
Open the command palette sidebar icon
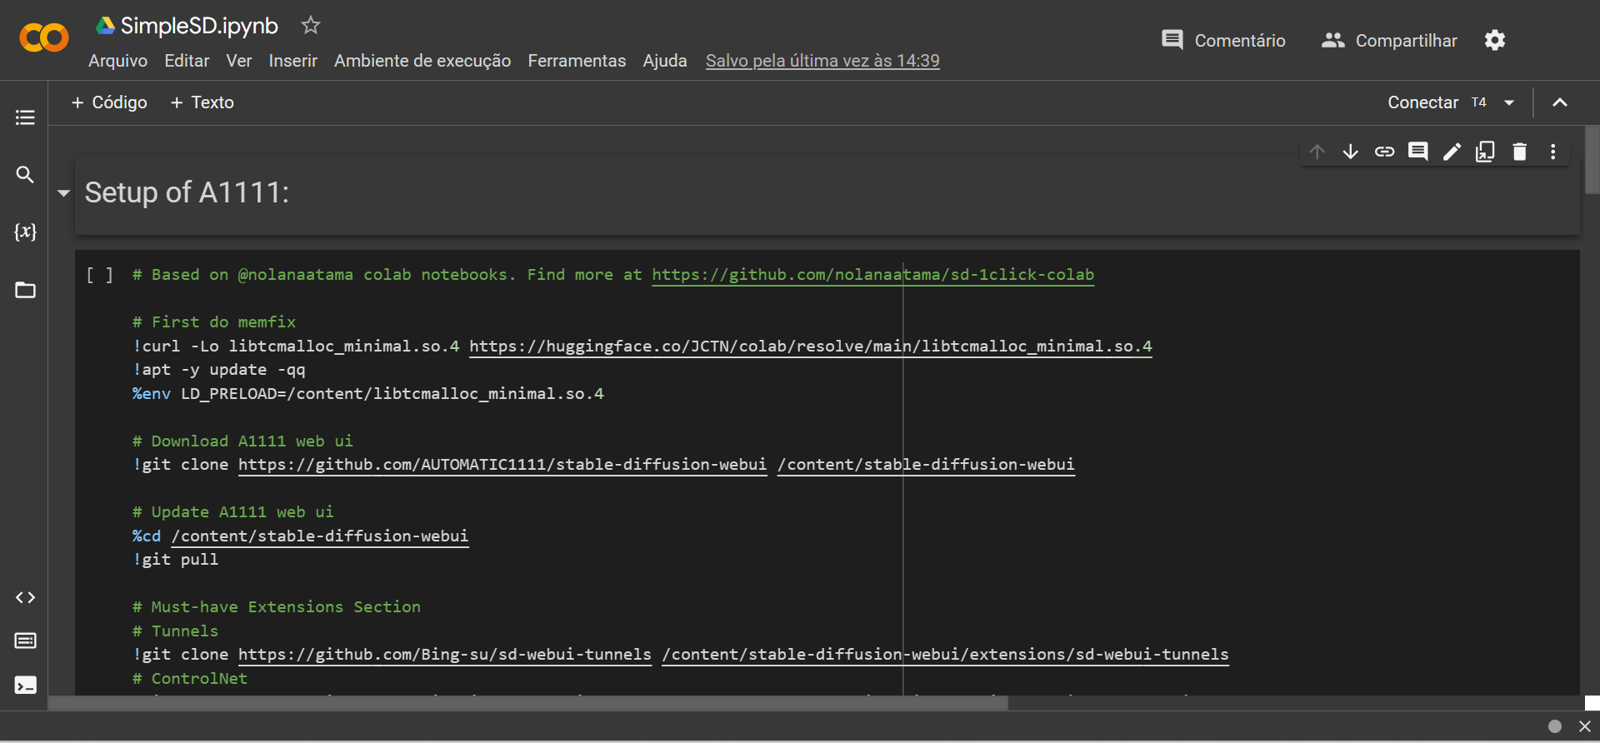(x=25, y=641)
